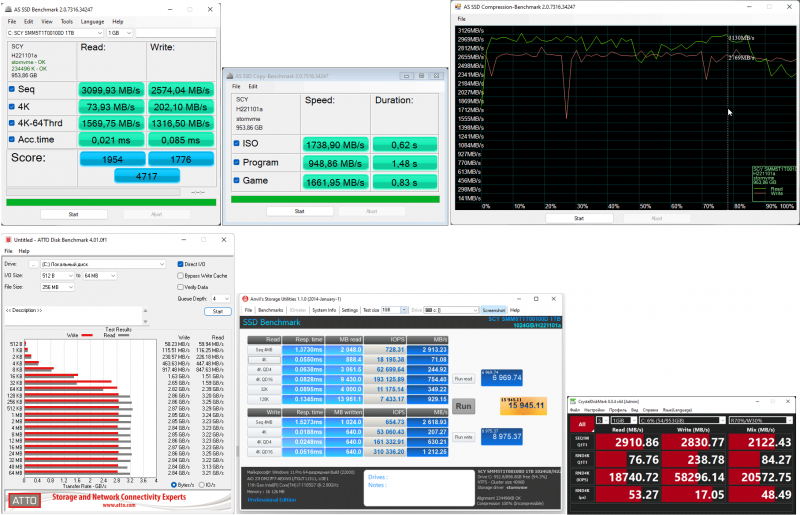
Task: Open the 1 GB size dropdown in AS SSD
Action: (x=120, y=33)
